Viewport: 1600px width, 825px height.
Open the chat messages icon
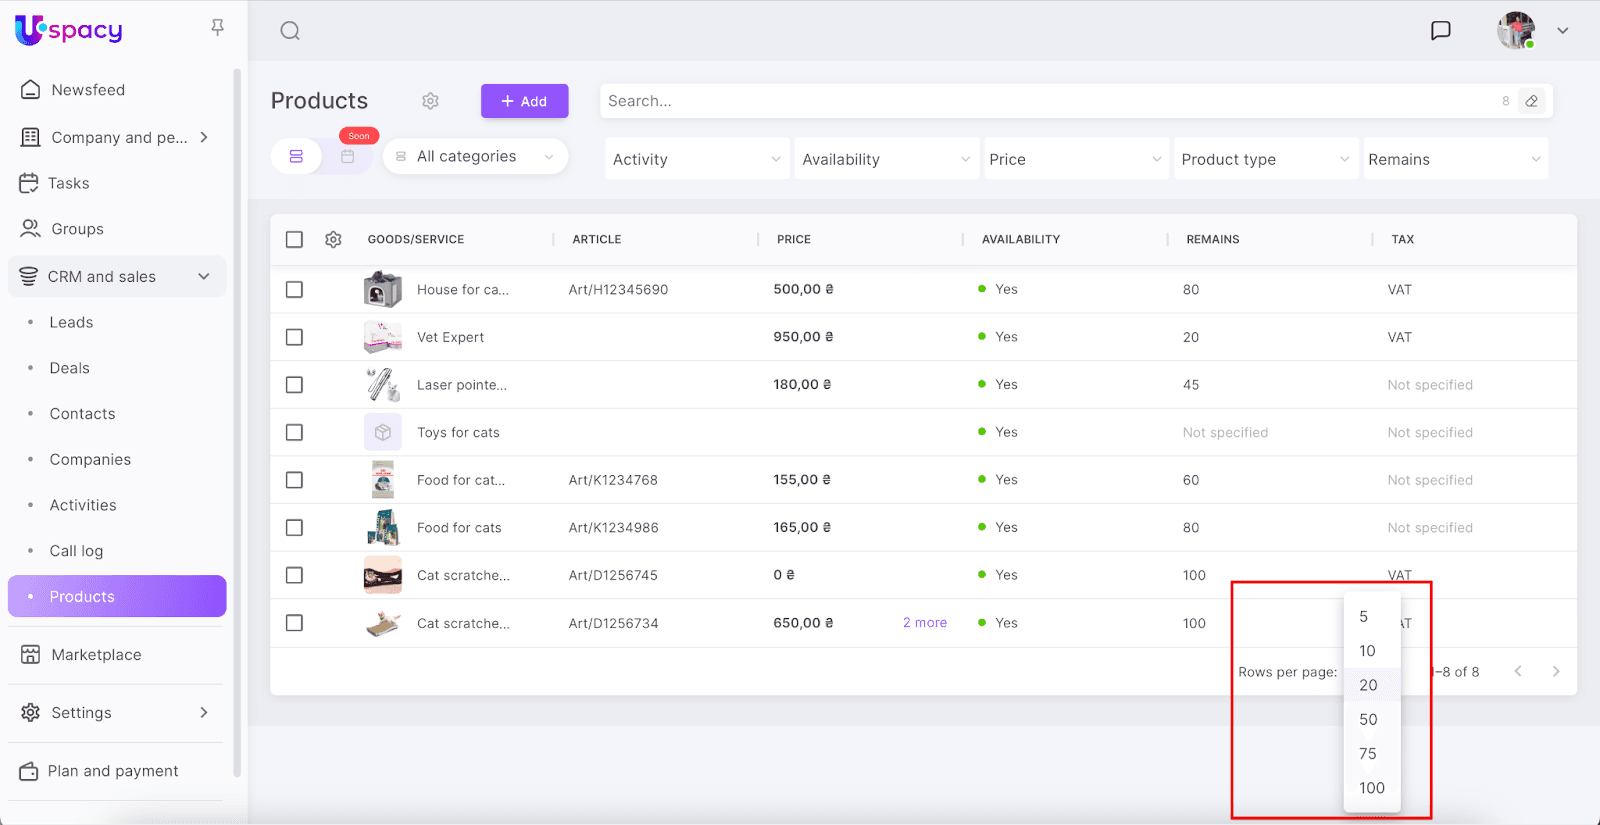pos(1440,31)
